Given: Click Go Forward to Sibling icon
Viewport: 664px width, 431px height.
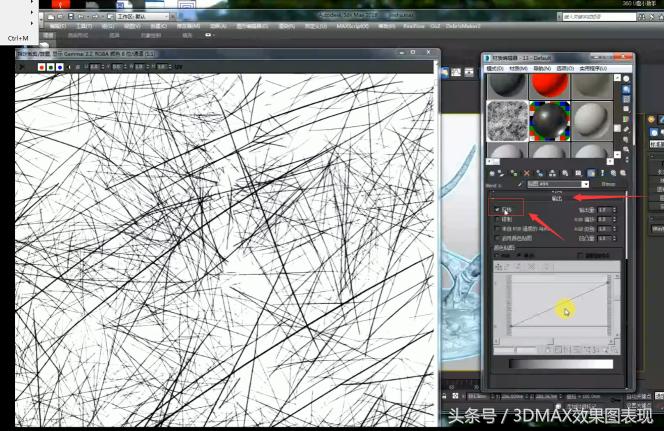Looking at the screenshot, I should [x=622, y=173].
